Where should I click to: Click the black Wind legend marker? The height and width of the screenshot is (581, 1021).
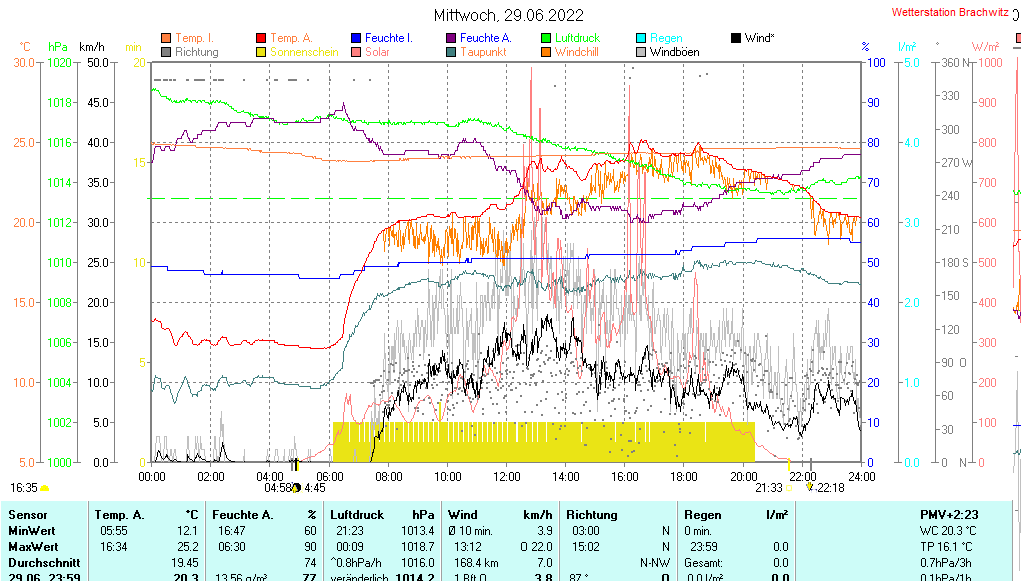pyautogui.click(x=736, y=38)
